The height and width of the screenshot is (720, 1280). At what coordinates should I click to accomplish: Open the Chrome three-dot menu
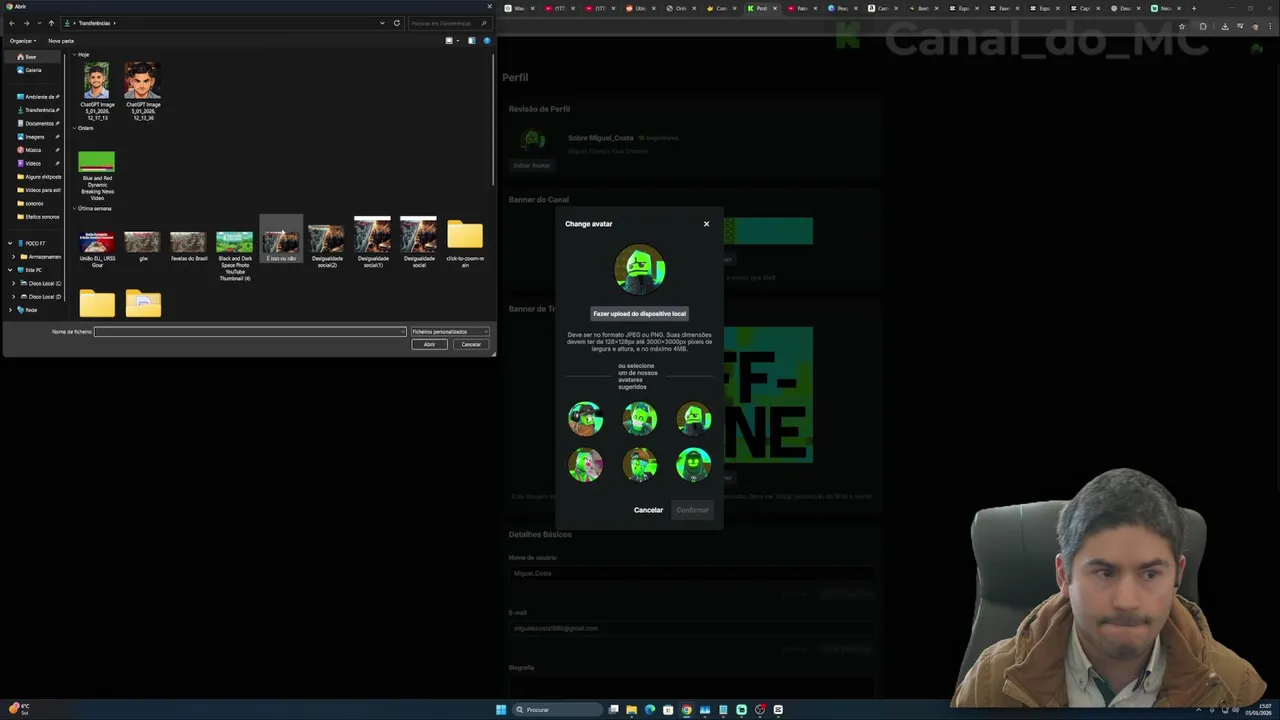[x=1270, y=26]
